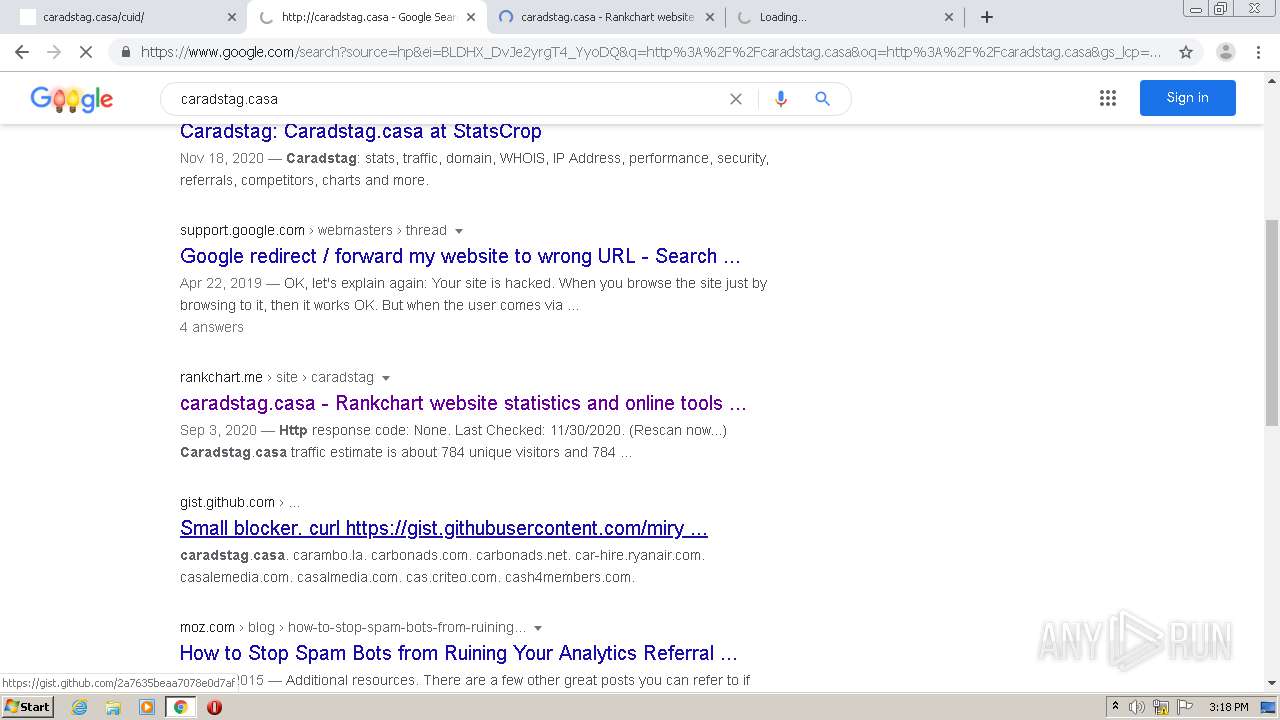
Task: Click the Google logo
Action: (72, 98)
